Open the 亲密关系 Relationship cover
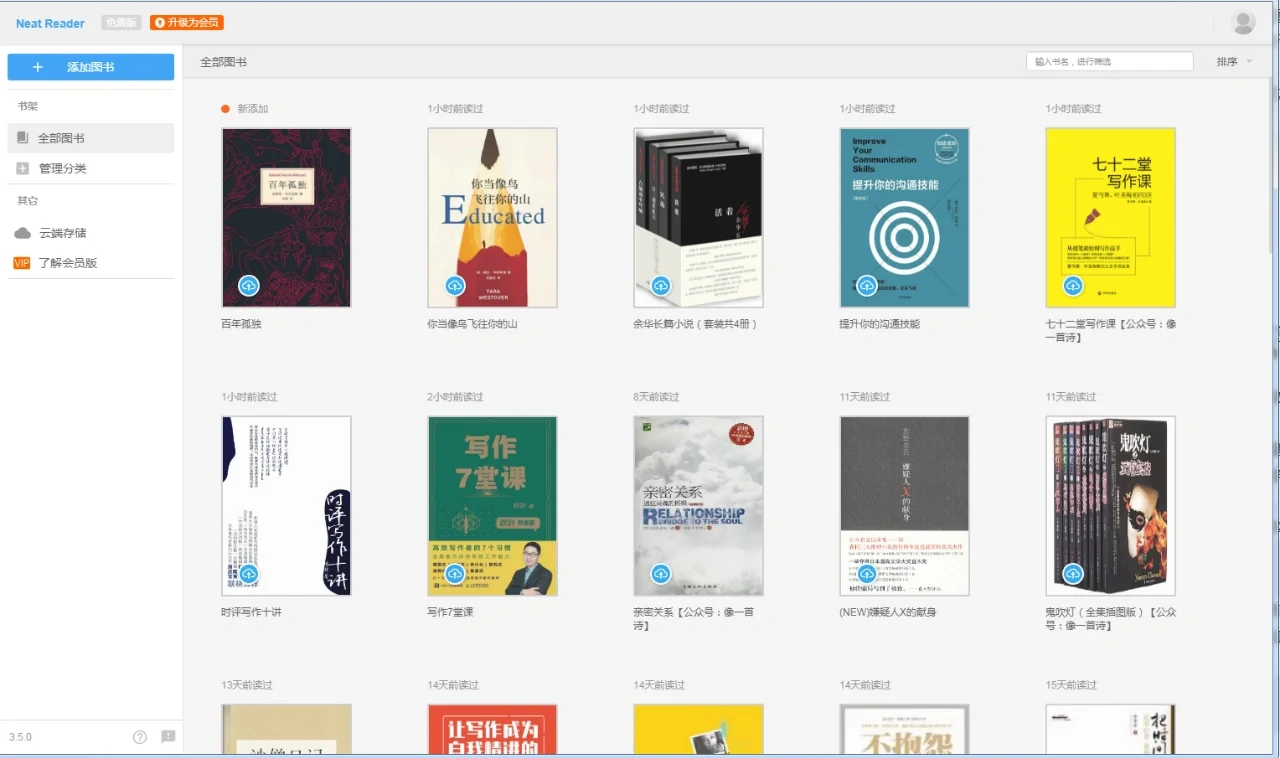Viewport: 1280px width, 758px height. [x=698, y=505]
